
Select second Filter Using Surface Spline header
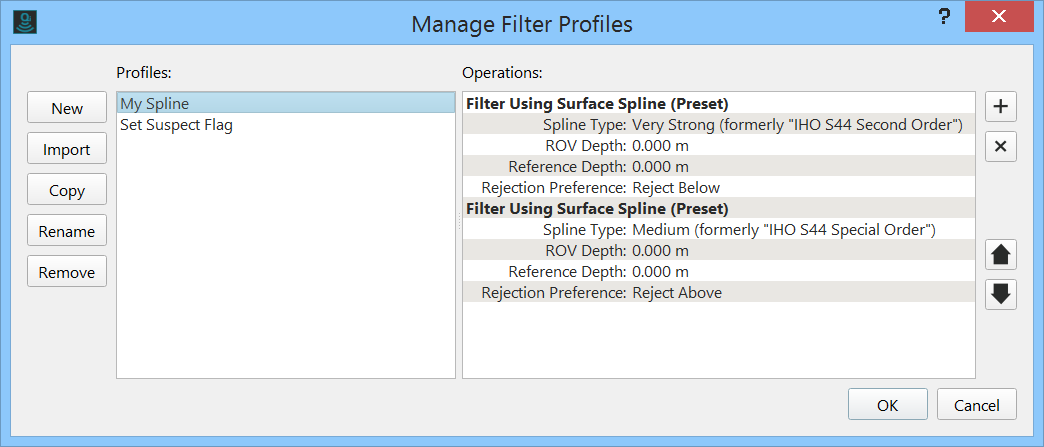596,209
